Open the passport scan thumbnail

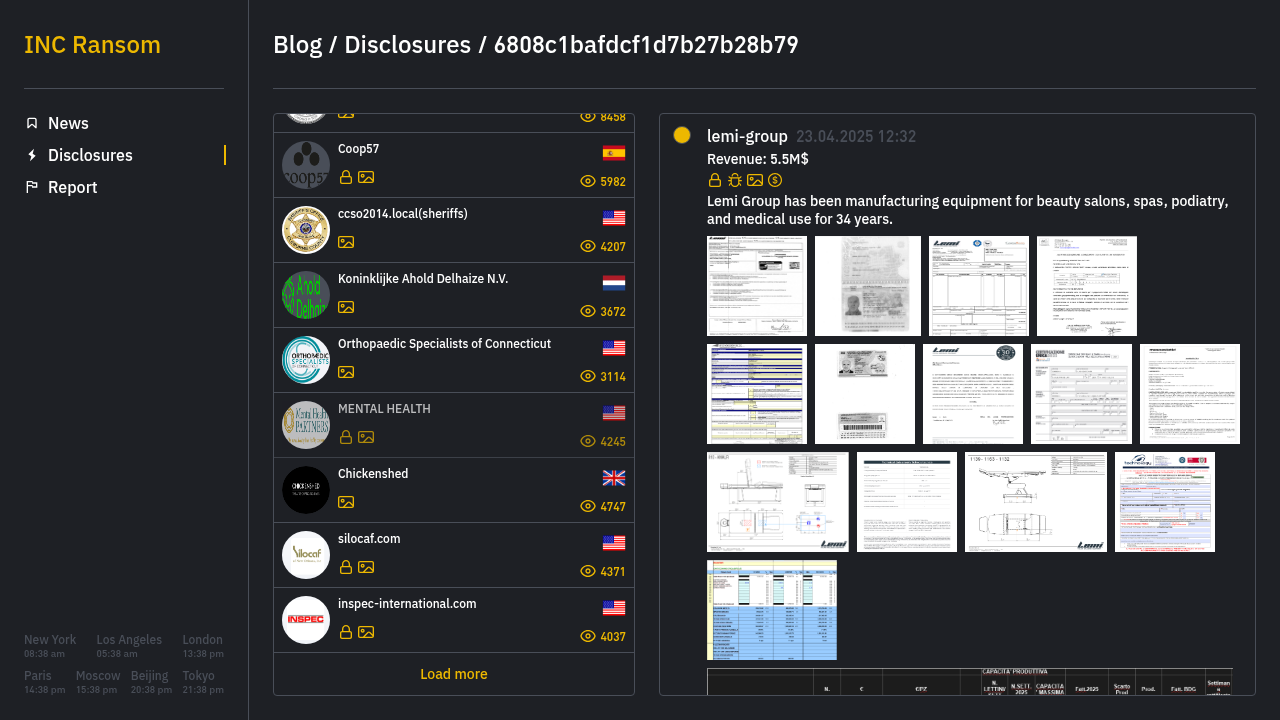[x=868, y=286]
